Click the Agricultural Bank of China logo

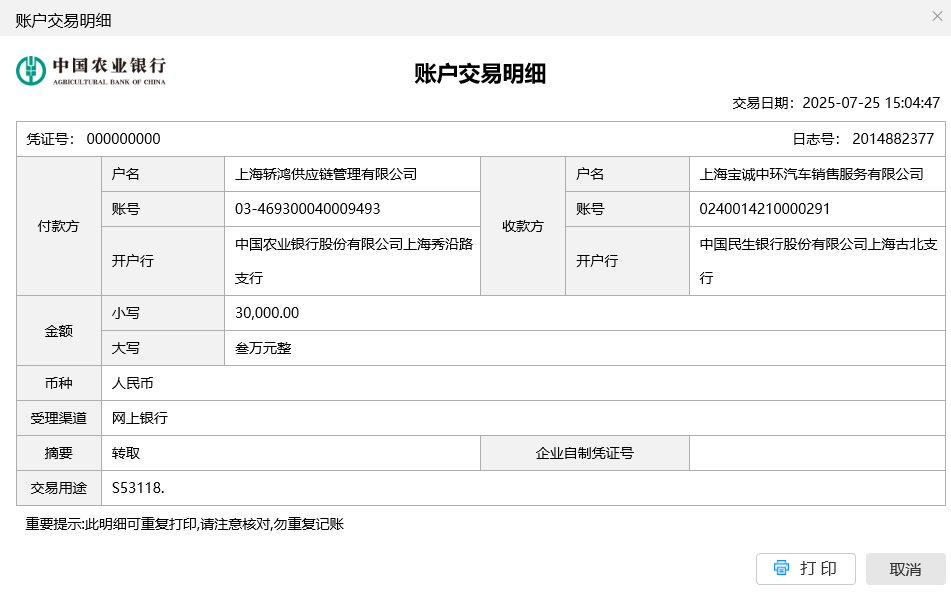91,70
